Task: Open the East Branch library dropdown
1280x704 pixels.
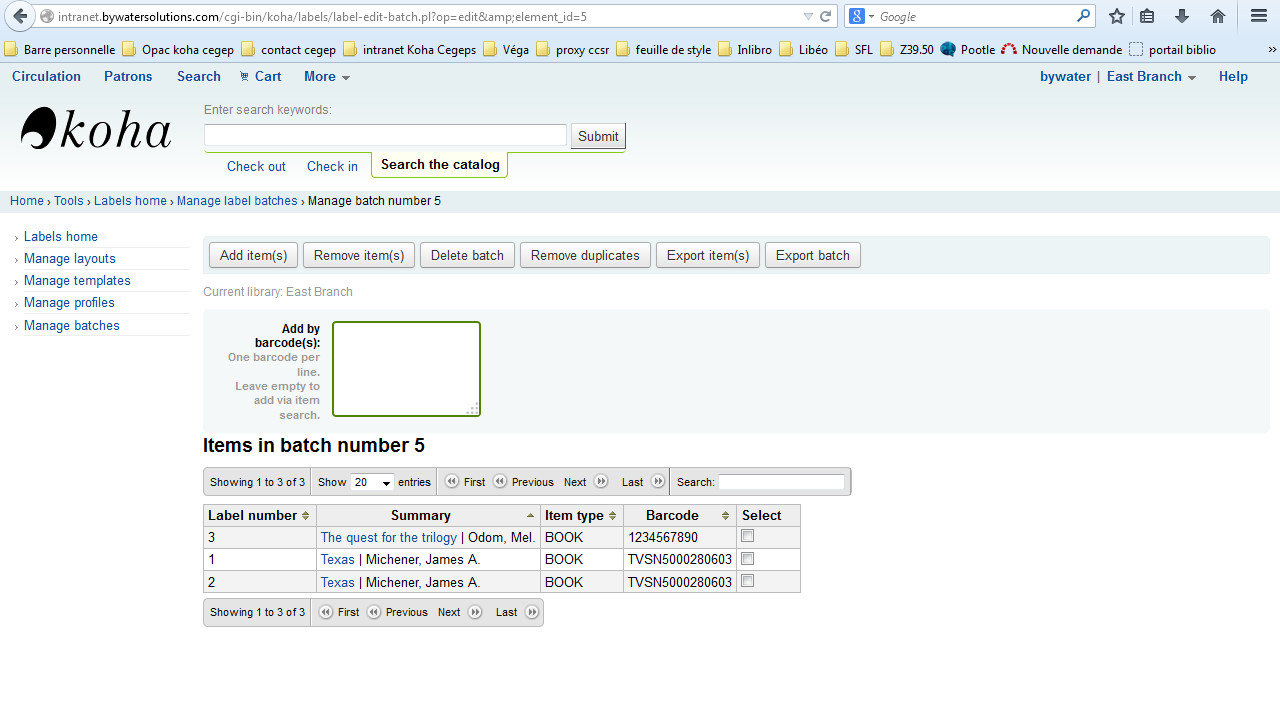Action: [1151, 77]
